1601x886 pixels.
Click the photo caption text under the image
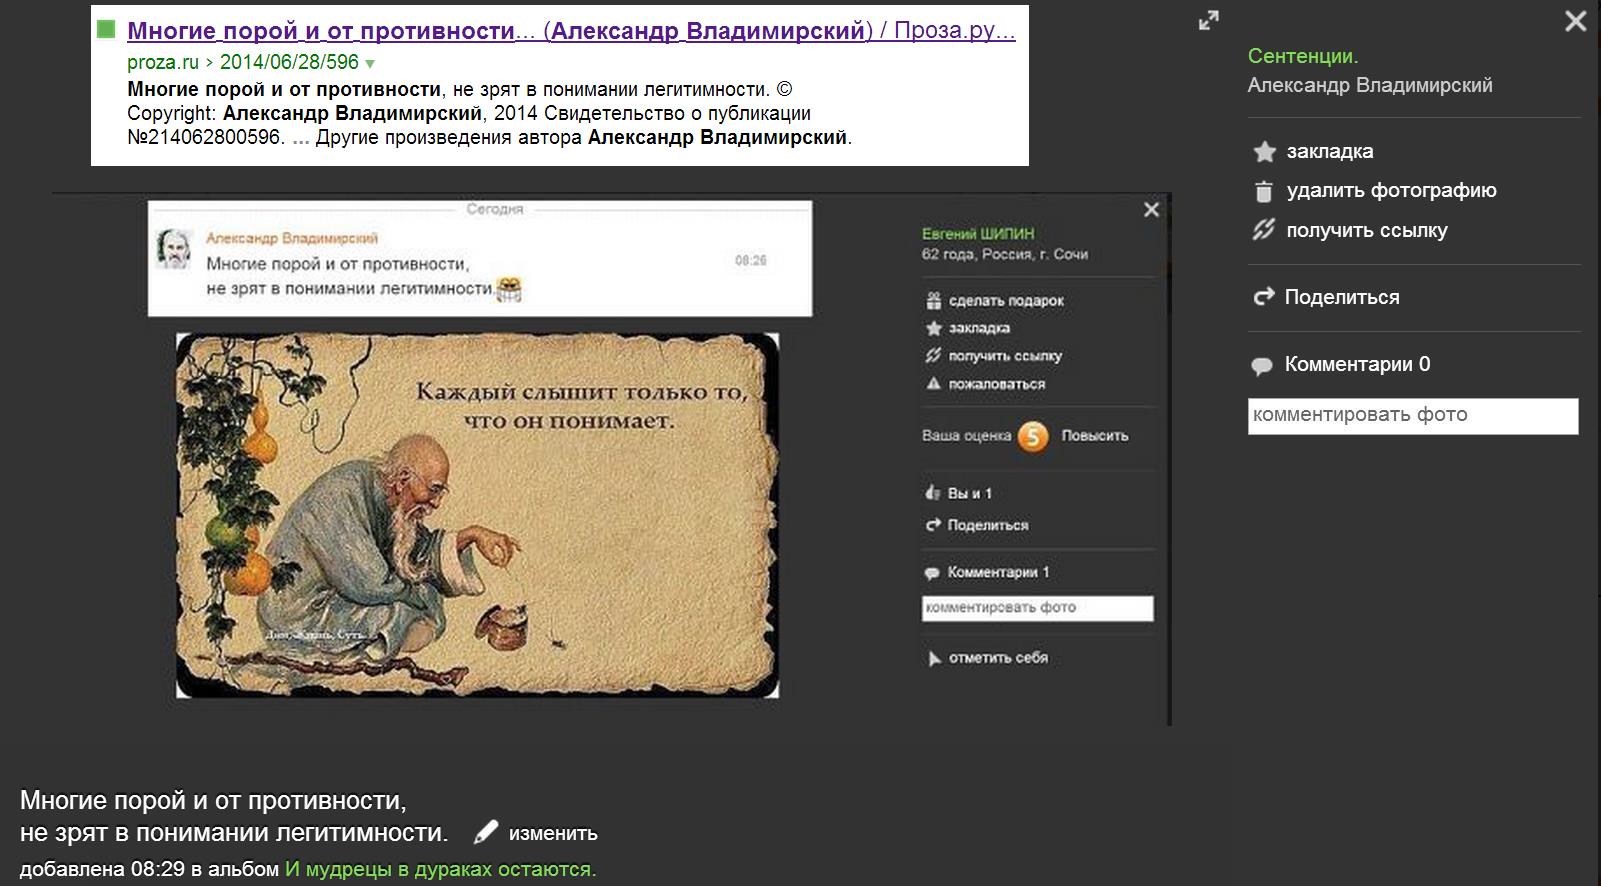(234, 816)
